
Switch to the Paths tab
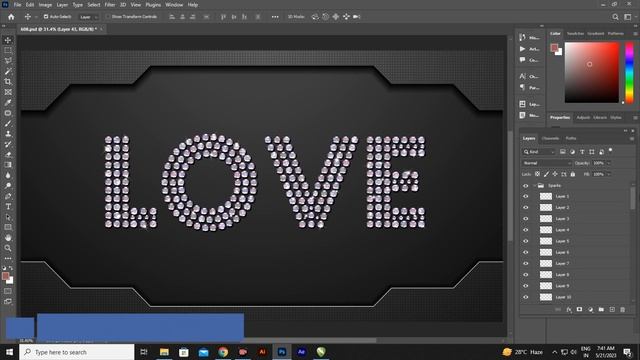pos(571,138)
